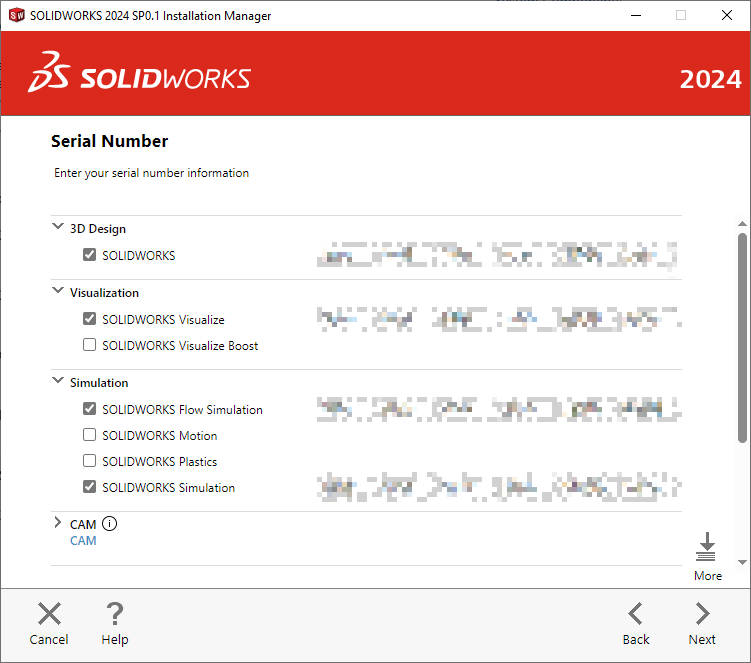Screen dimensions: 751x663
Task: Expand the CAM section chevron
Action: click(57, 523)
